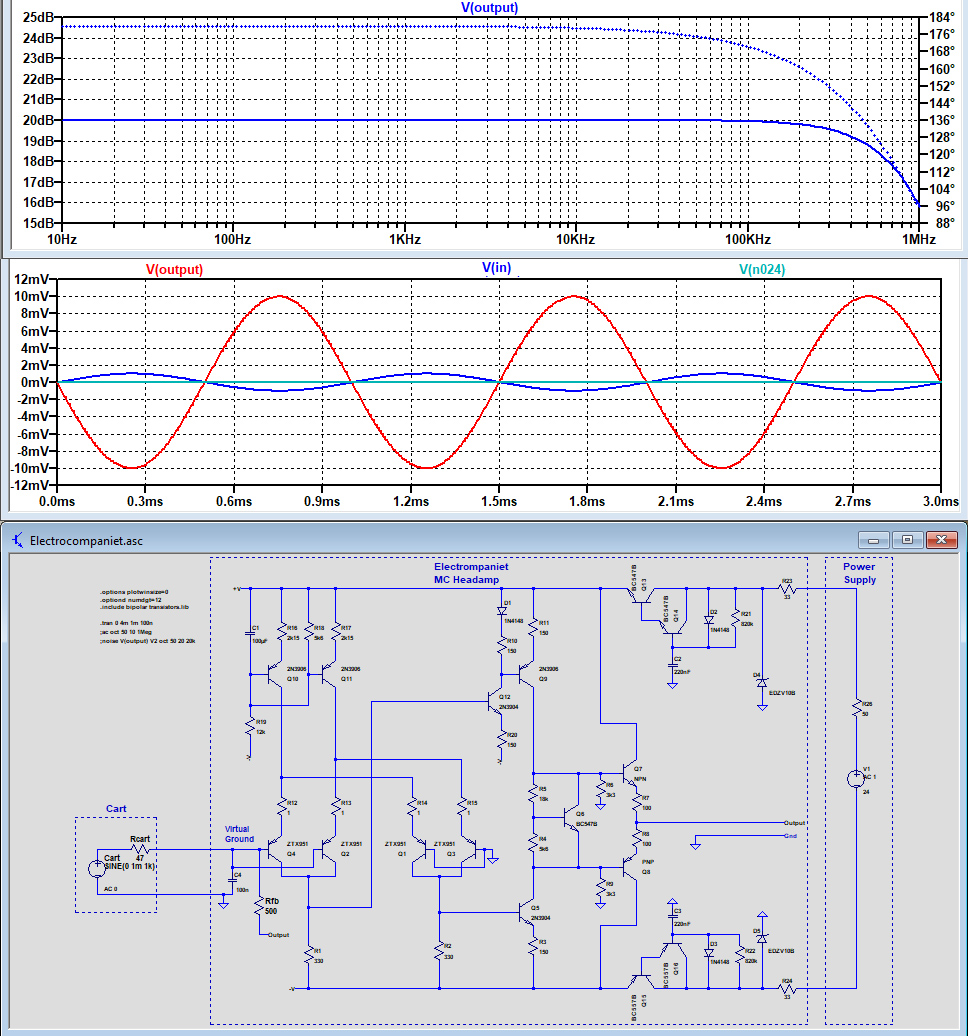Select the C4 100n capacitor
The height and width of the screenshot is (1036, 968).
click(x=233, y=880)
